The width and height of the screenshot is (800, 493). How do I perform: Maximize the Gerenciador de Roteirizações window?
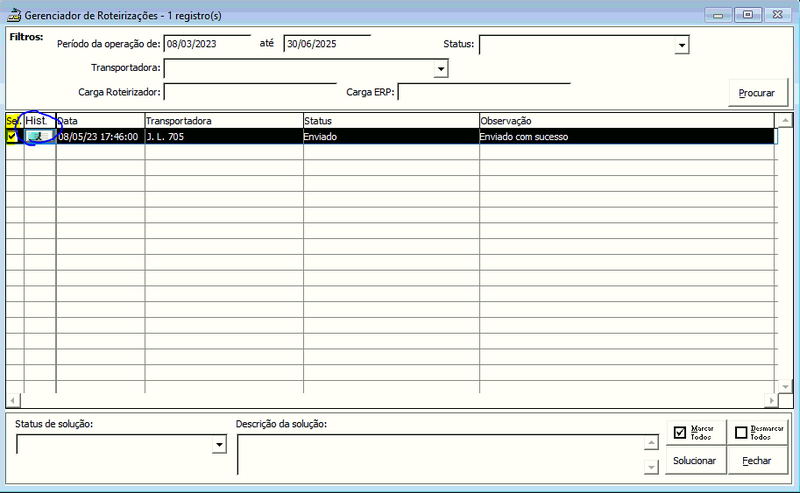(748, 15)
